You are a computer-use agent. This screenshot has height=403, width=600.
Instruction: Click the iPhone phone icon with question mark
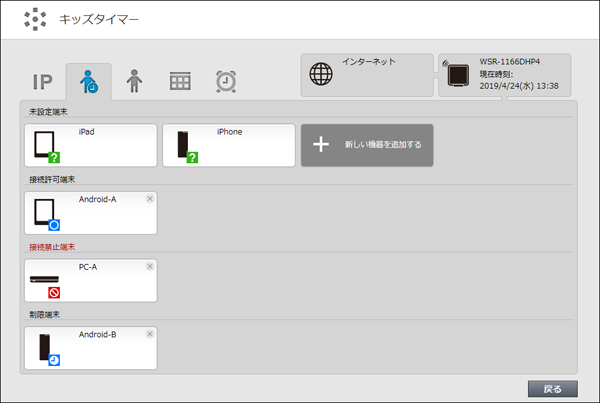[x=187, y=147]
